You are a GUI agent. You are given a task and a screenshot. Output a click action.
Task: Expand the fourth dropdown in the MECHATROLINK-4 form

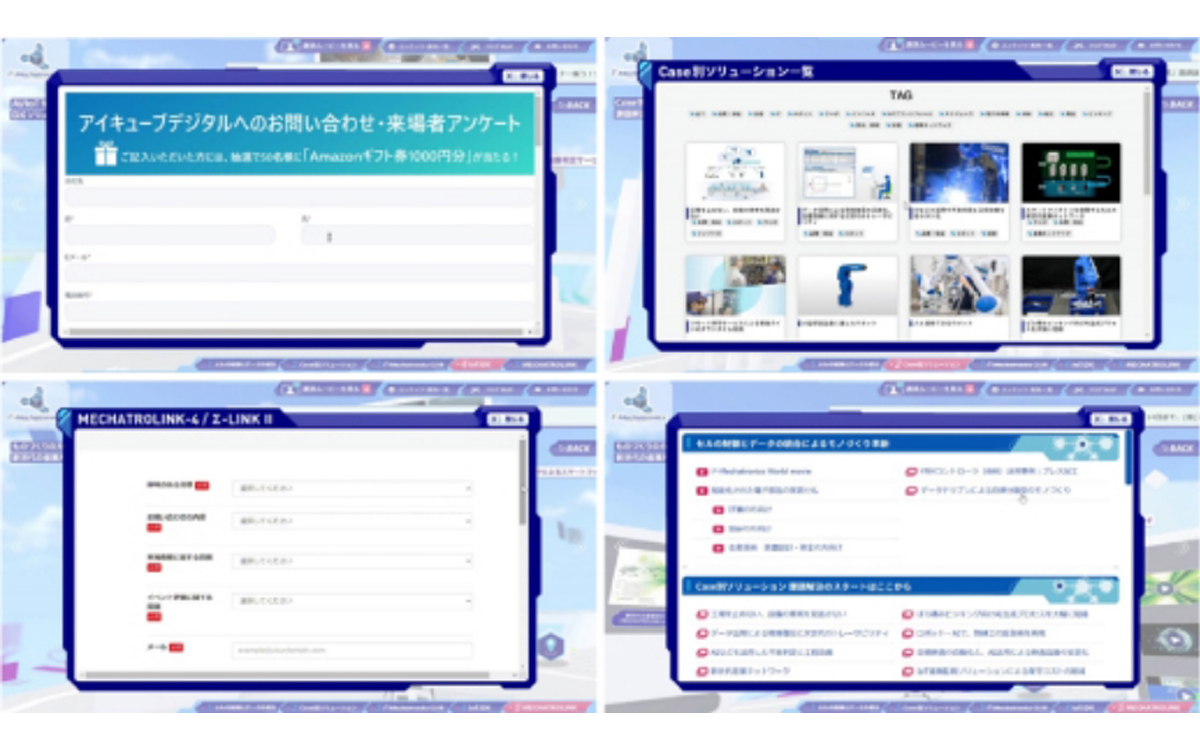pos(351,601)
